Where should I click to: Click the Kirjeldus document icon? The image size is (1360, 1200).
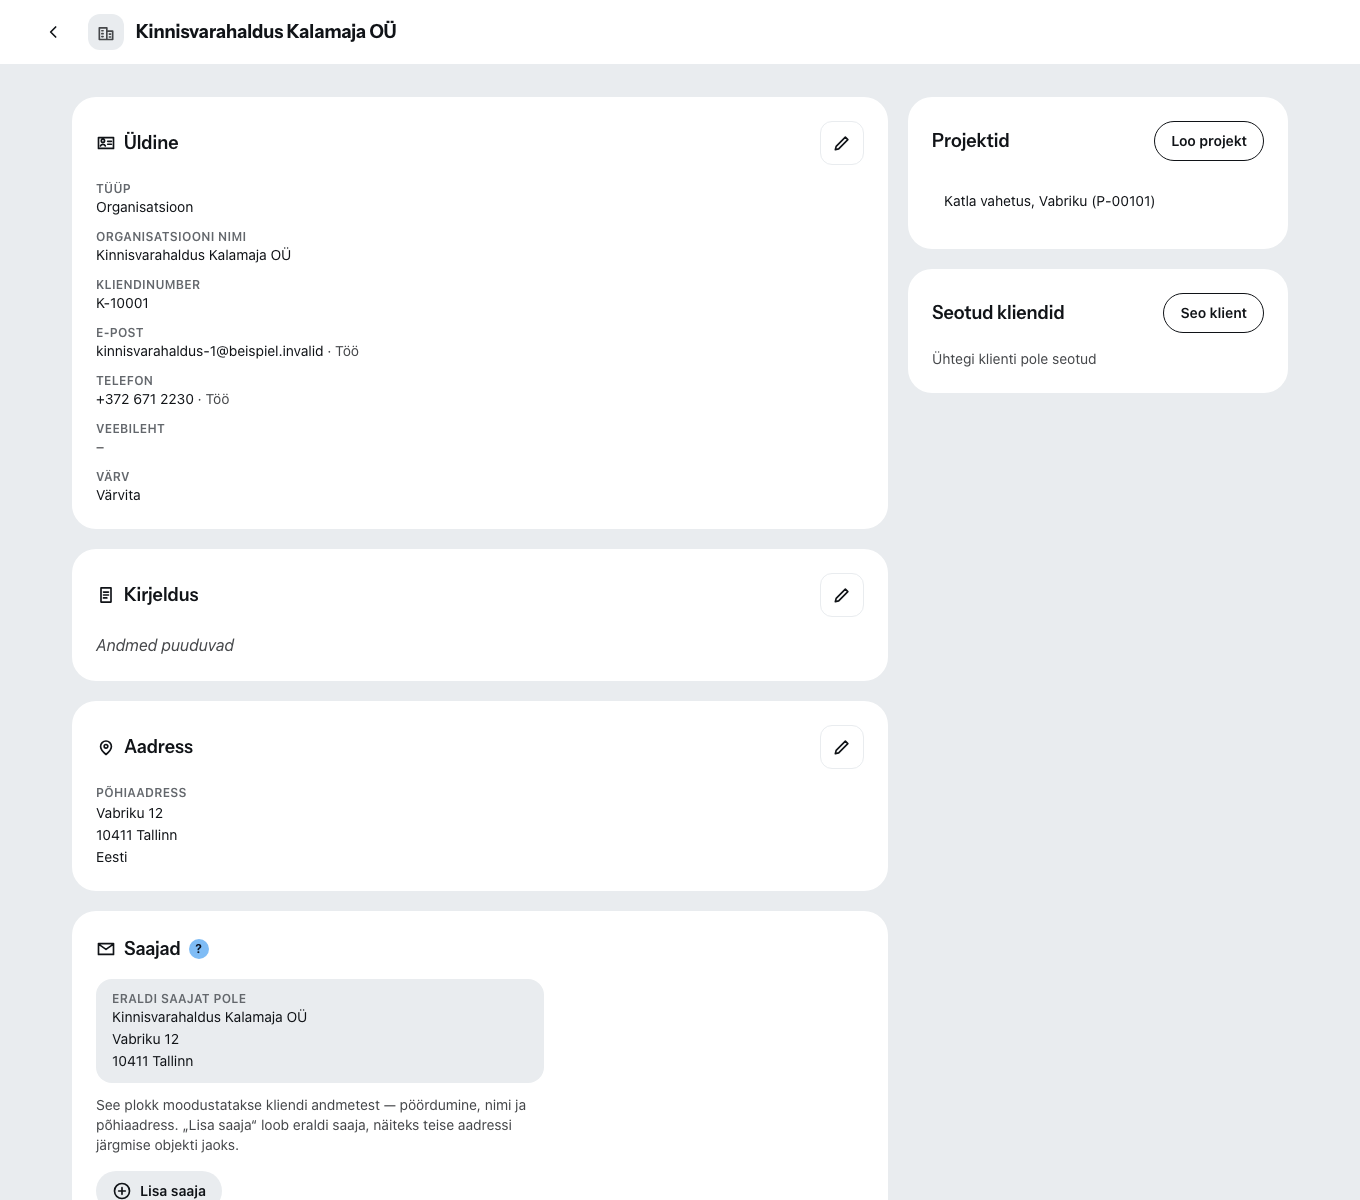pyautogui.click(x=106, y=595)
